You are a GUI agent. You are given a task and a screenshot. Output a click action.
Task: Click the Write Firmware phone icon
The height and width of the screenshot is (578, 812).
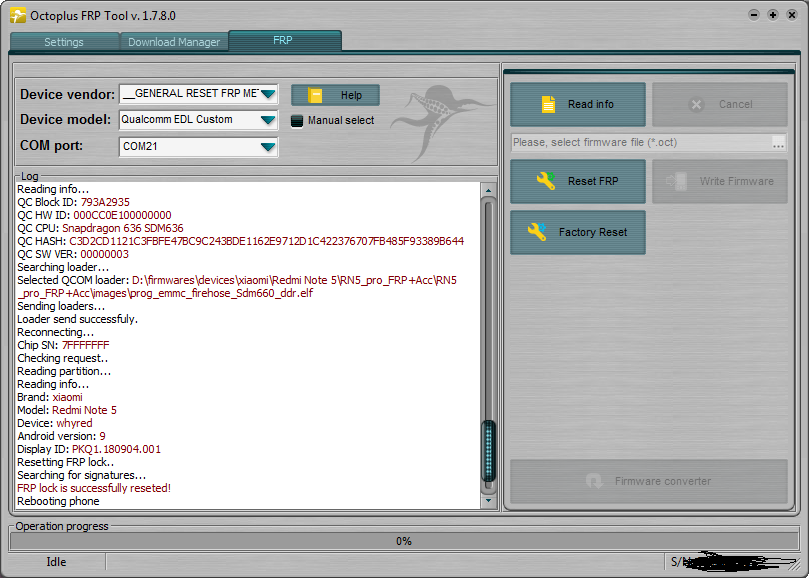(676, 181)
